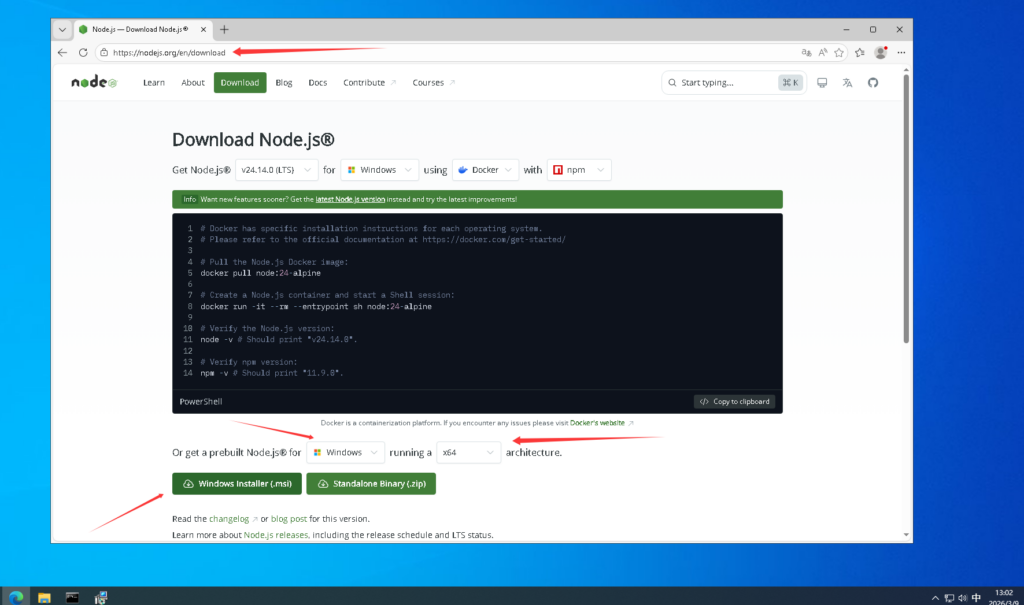The image size is (1024, 605).
Task: Open the Node.js GitHub repository icon
Action: pyautogui.click(x=872, y=83)
